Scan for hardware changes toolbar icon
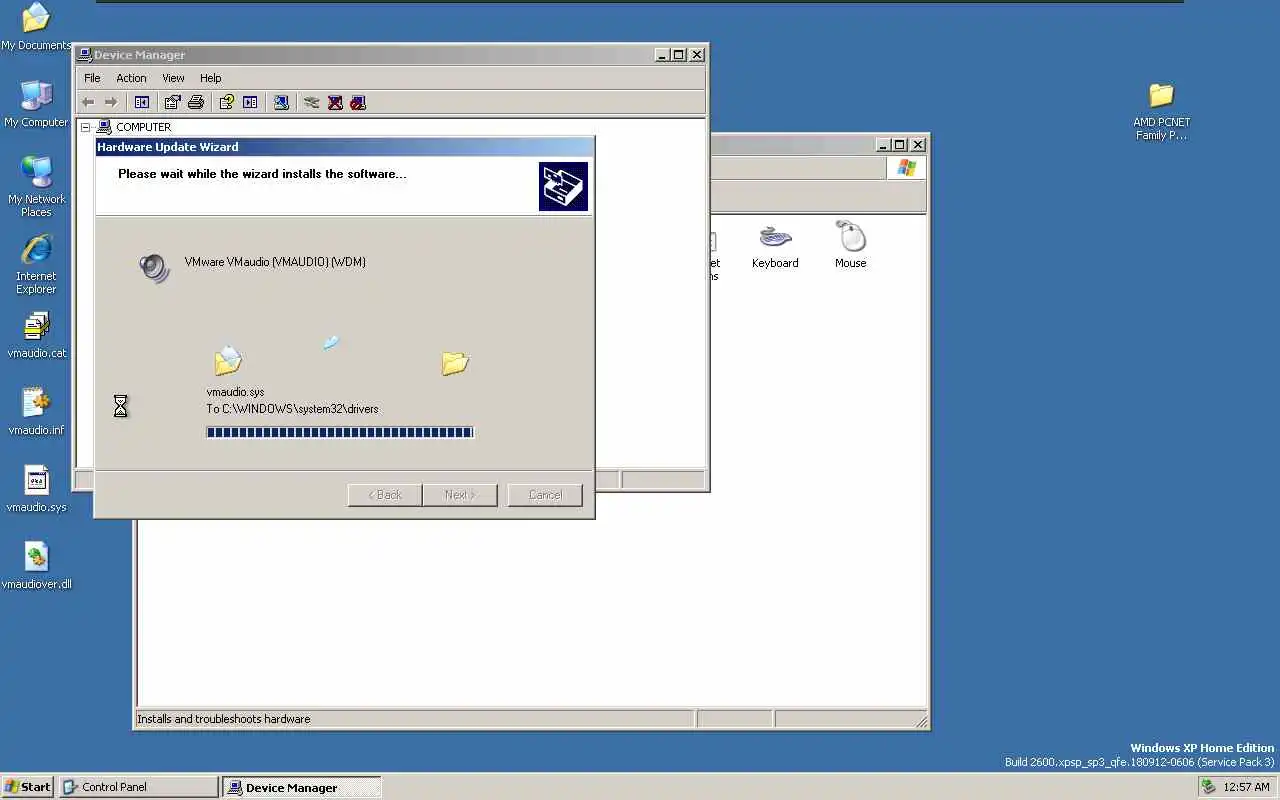Screen dimensions: 1280x800 pyautogui.click(x=281, y=102)
